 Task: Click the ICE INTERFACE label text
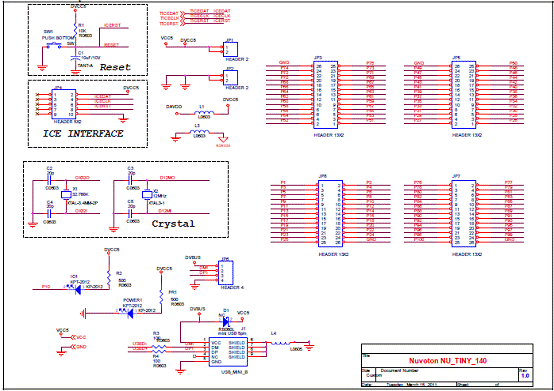83,134
